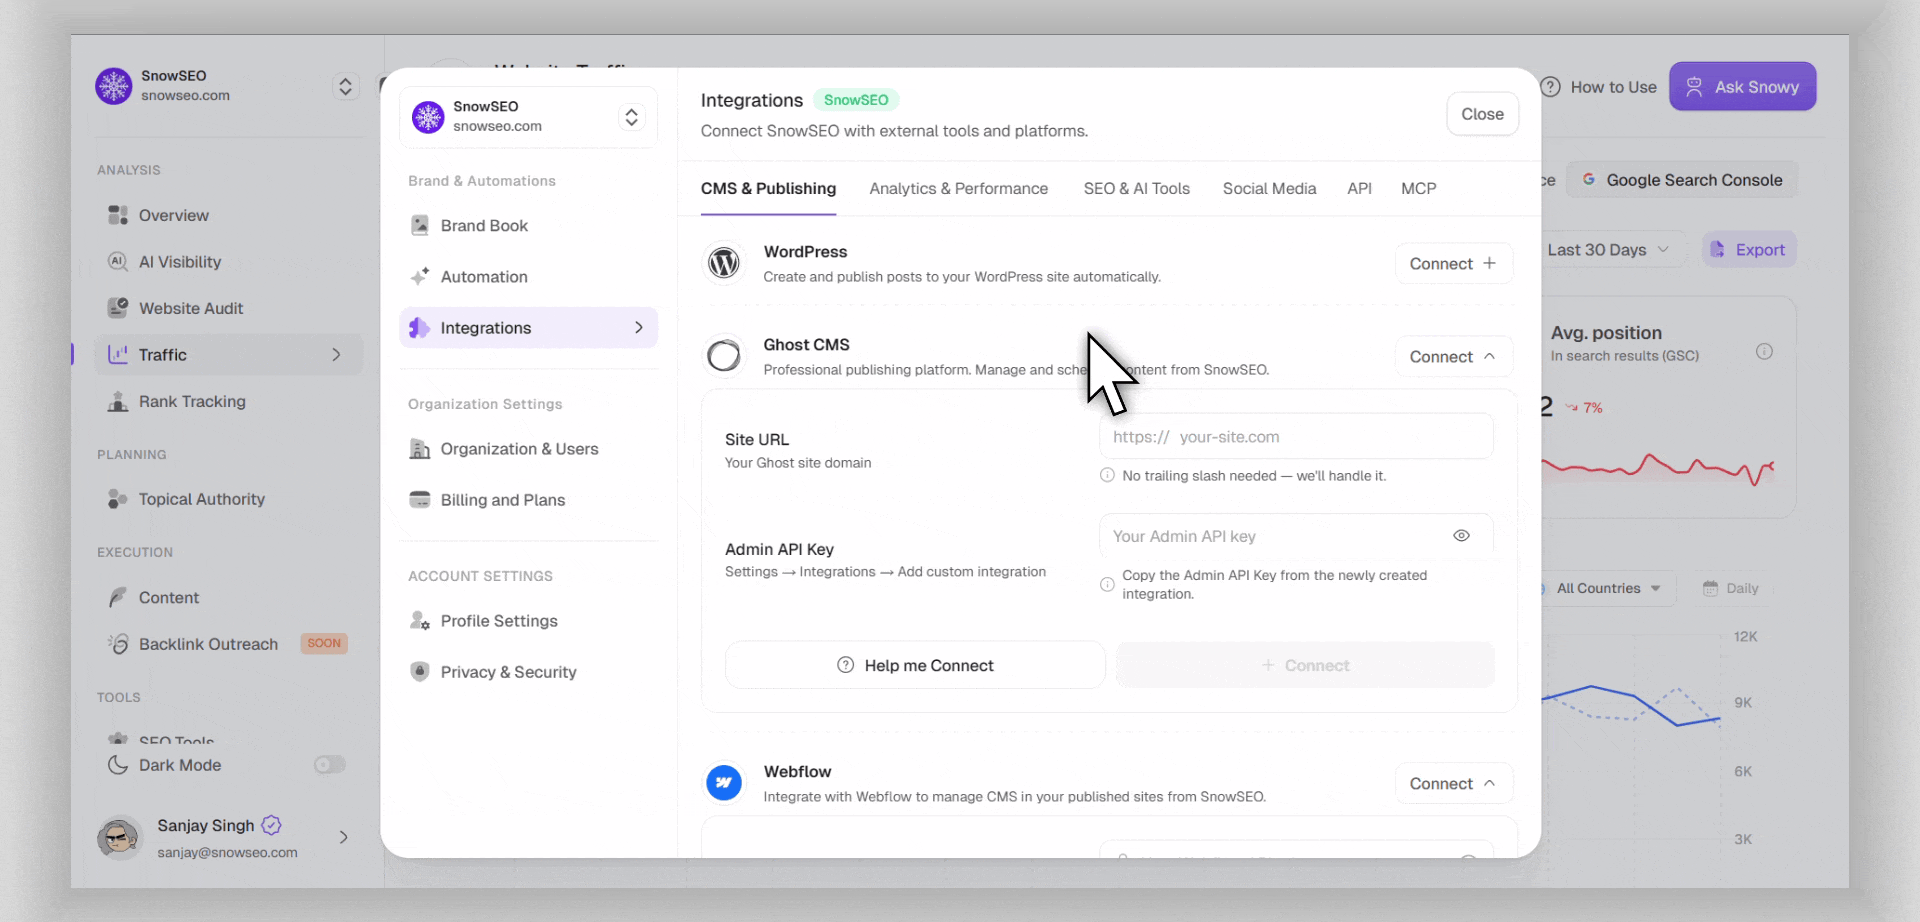Click the SnowSEO snowflake logo in modal
Viewport: 1920px width, 922px height.
428,117
